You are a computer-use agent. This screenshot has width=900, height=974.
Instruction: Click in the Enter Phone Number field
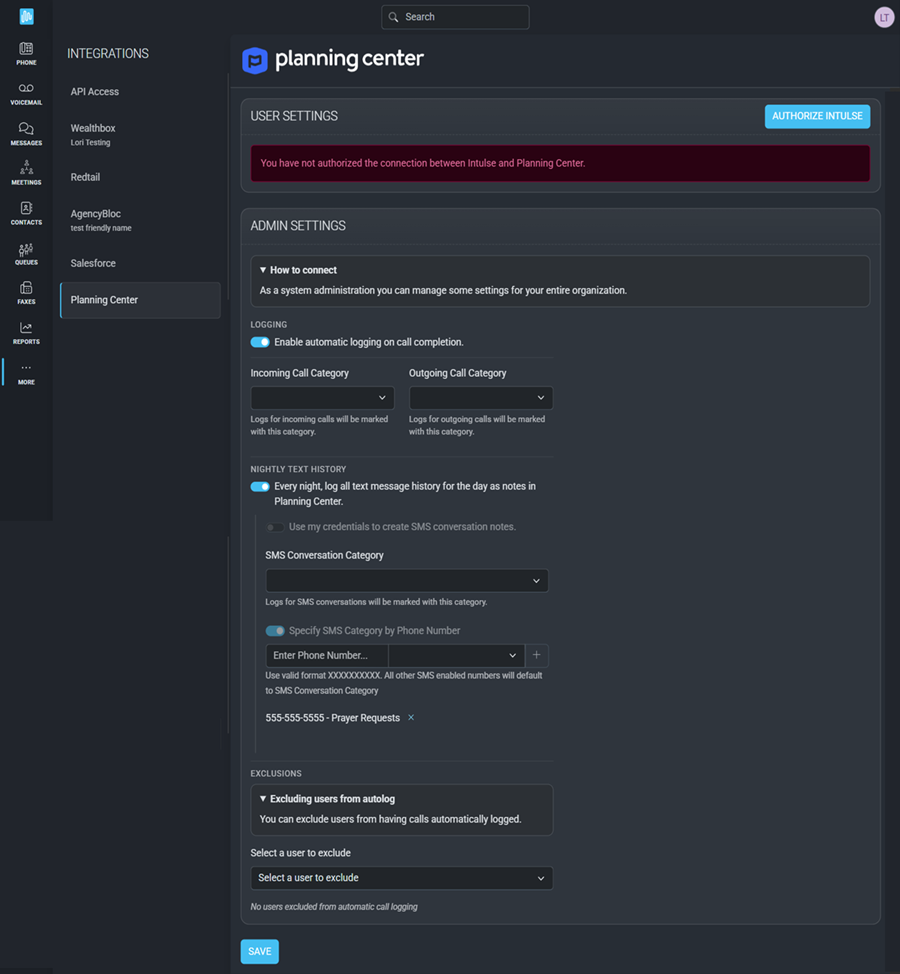tap(327, 656)
